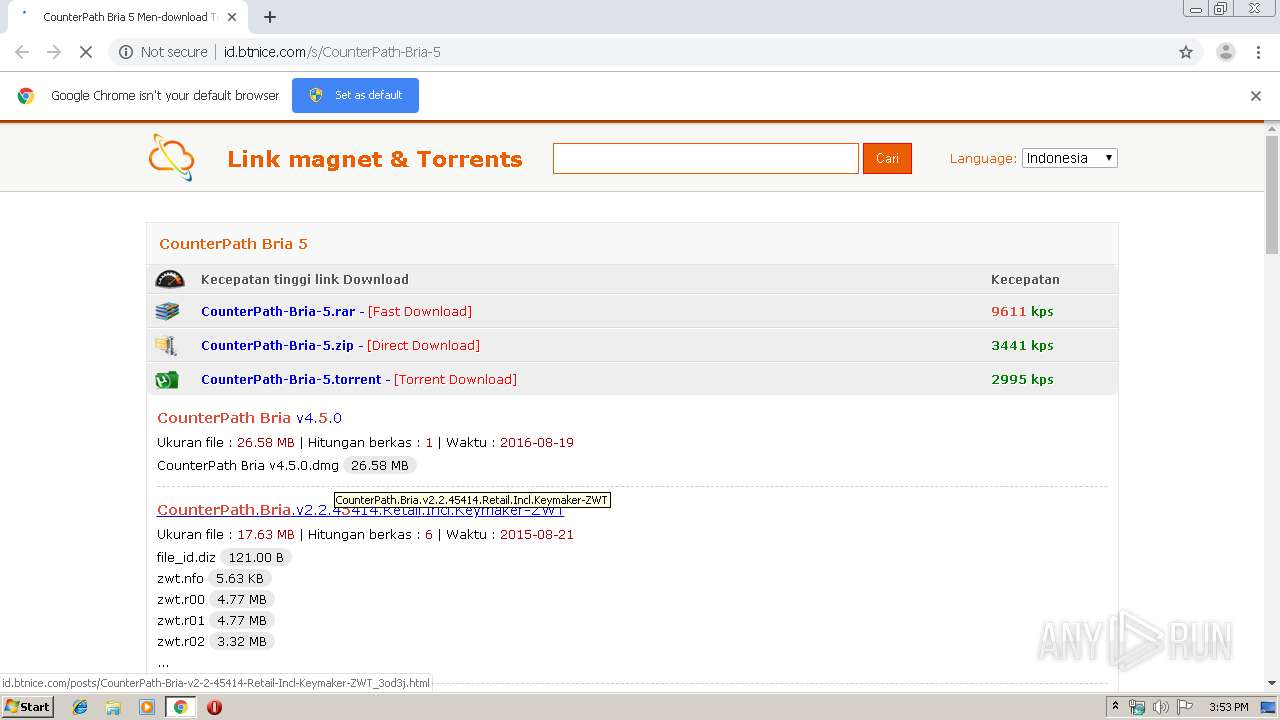Click the 'CounterPath Bria v4.5.0.dmg' file name
This screenshot has height=720, width=1280.
pyautogui.click(x=248, y=465)
